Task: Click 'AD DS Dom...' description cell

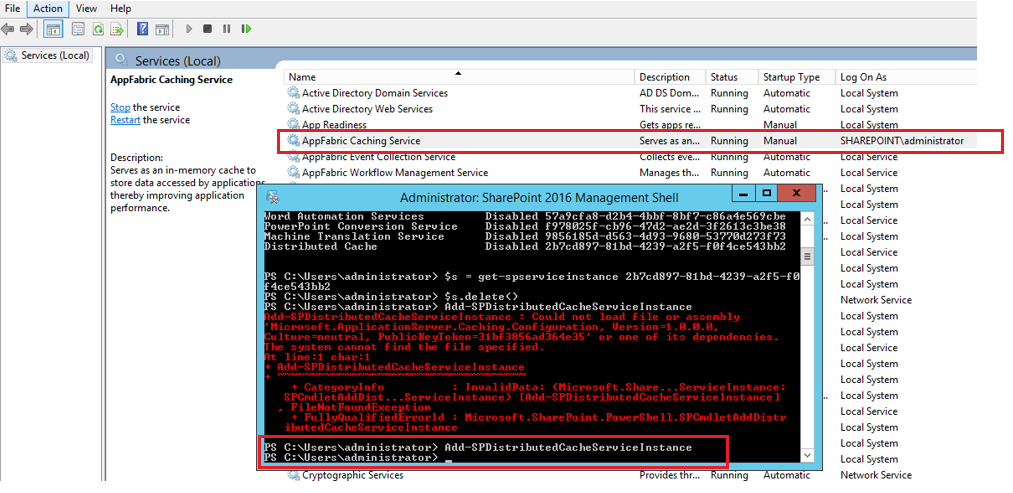Action: (x=669, y=93)
